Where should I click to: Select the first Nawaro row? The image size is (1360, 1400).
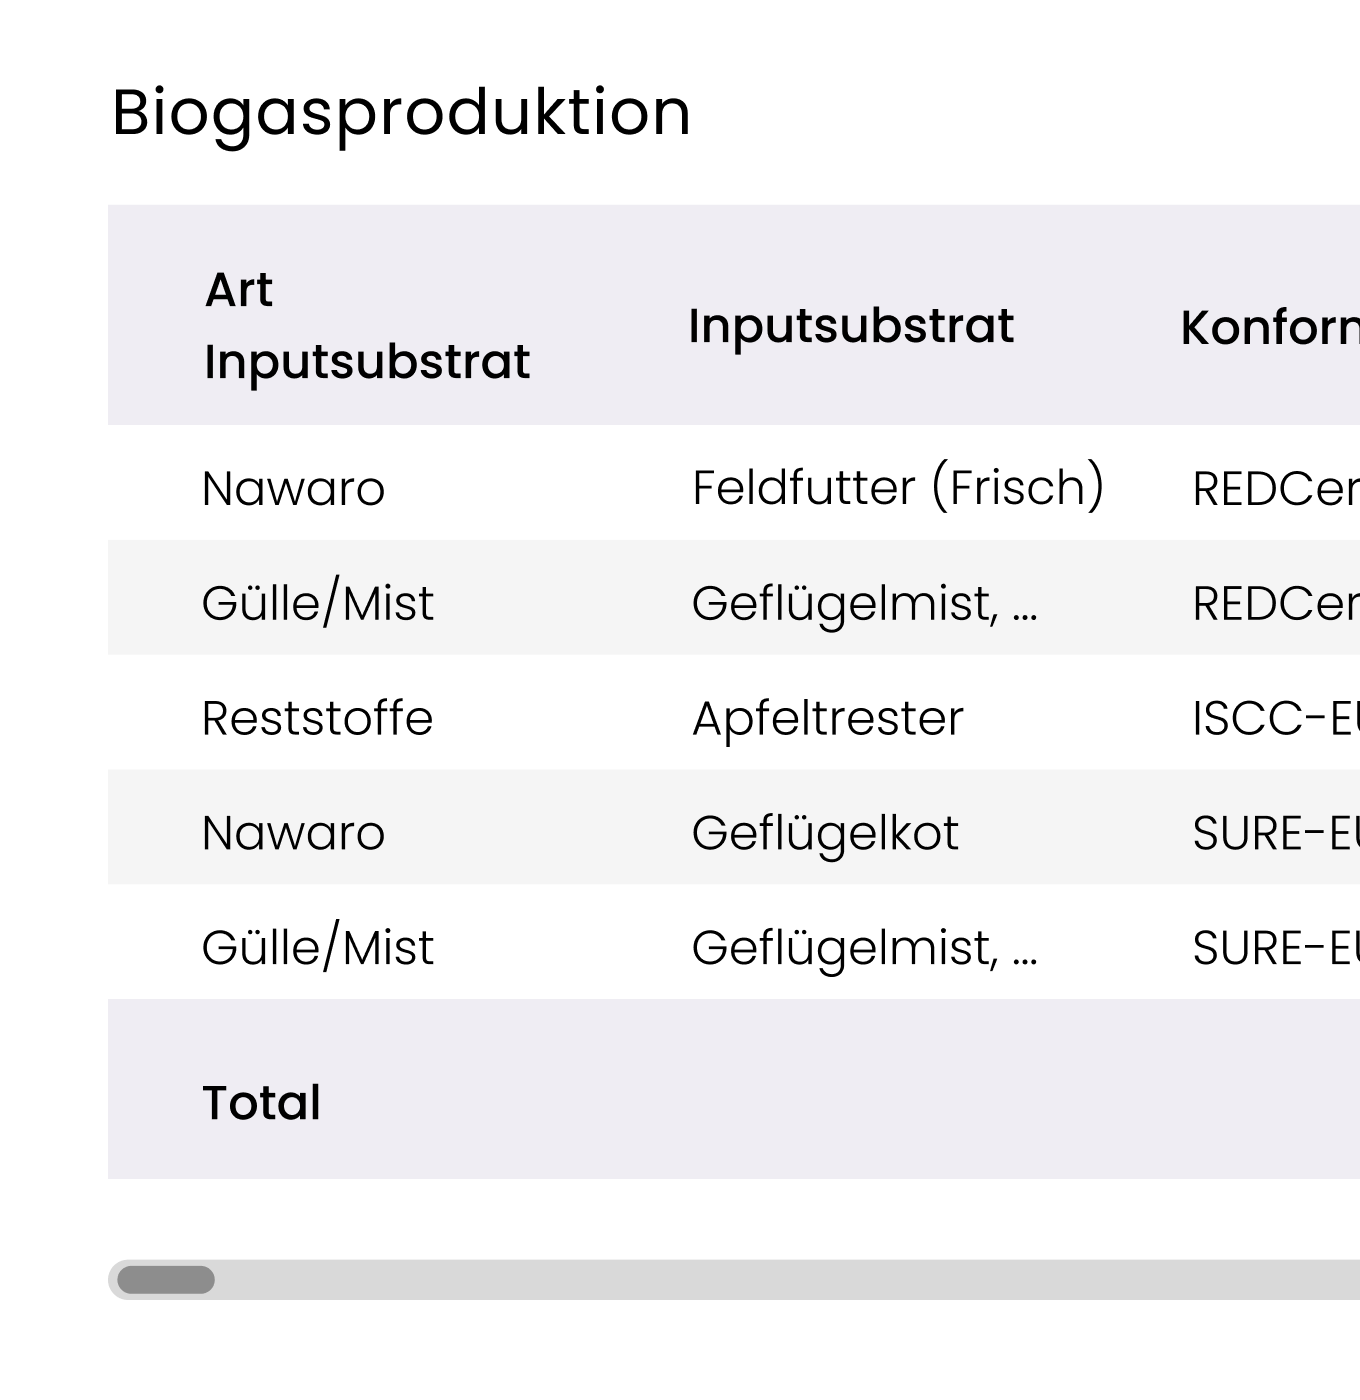293,489
